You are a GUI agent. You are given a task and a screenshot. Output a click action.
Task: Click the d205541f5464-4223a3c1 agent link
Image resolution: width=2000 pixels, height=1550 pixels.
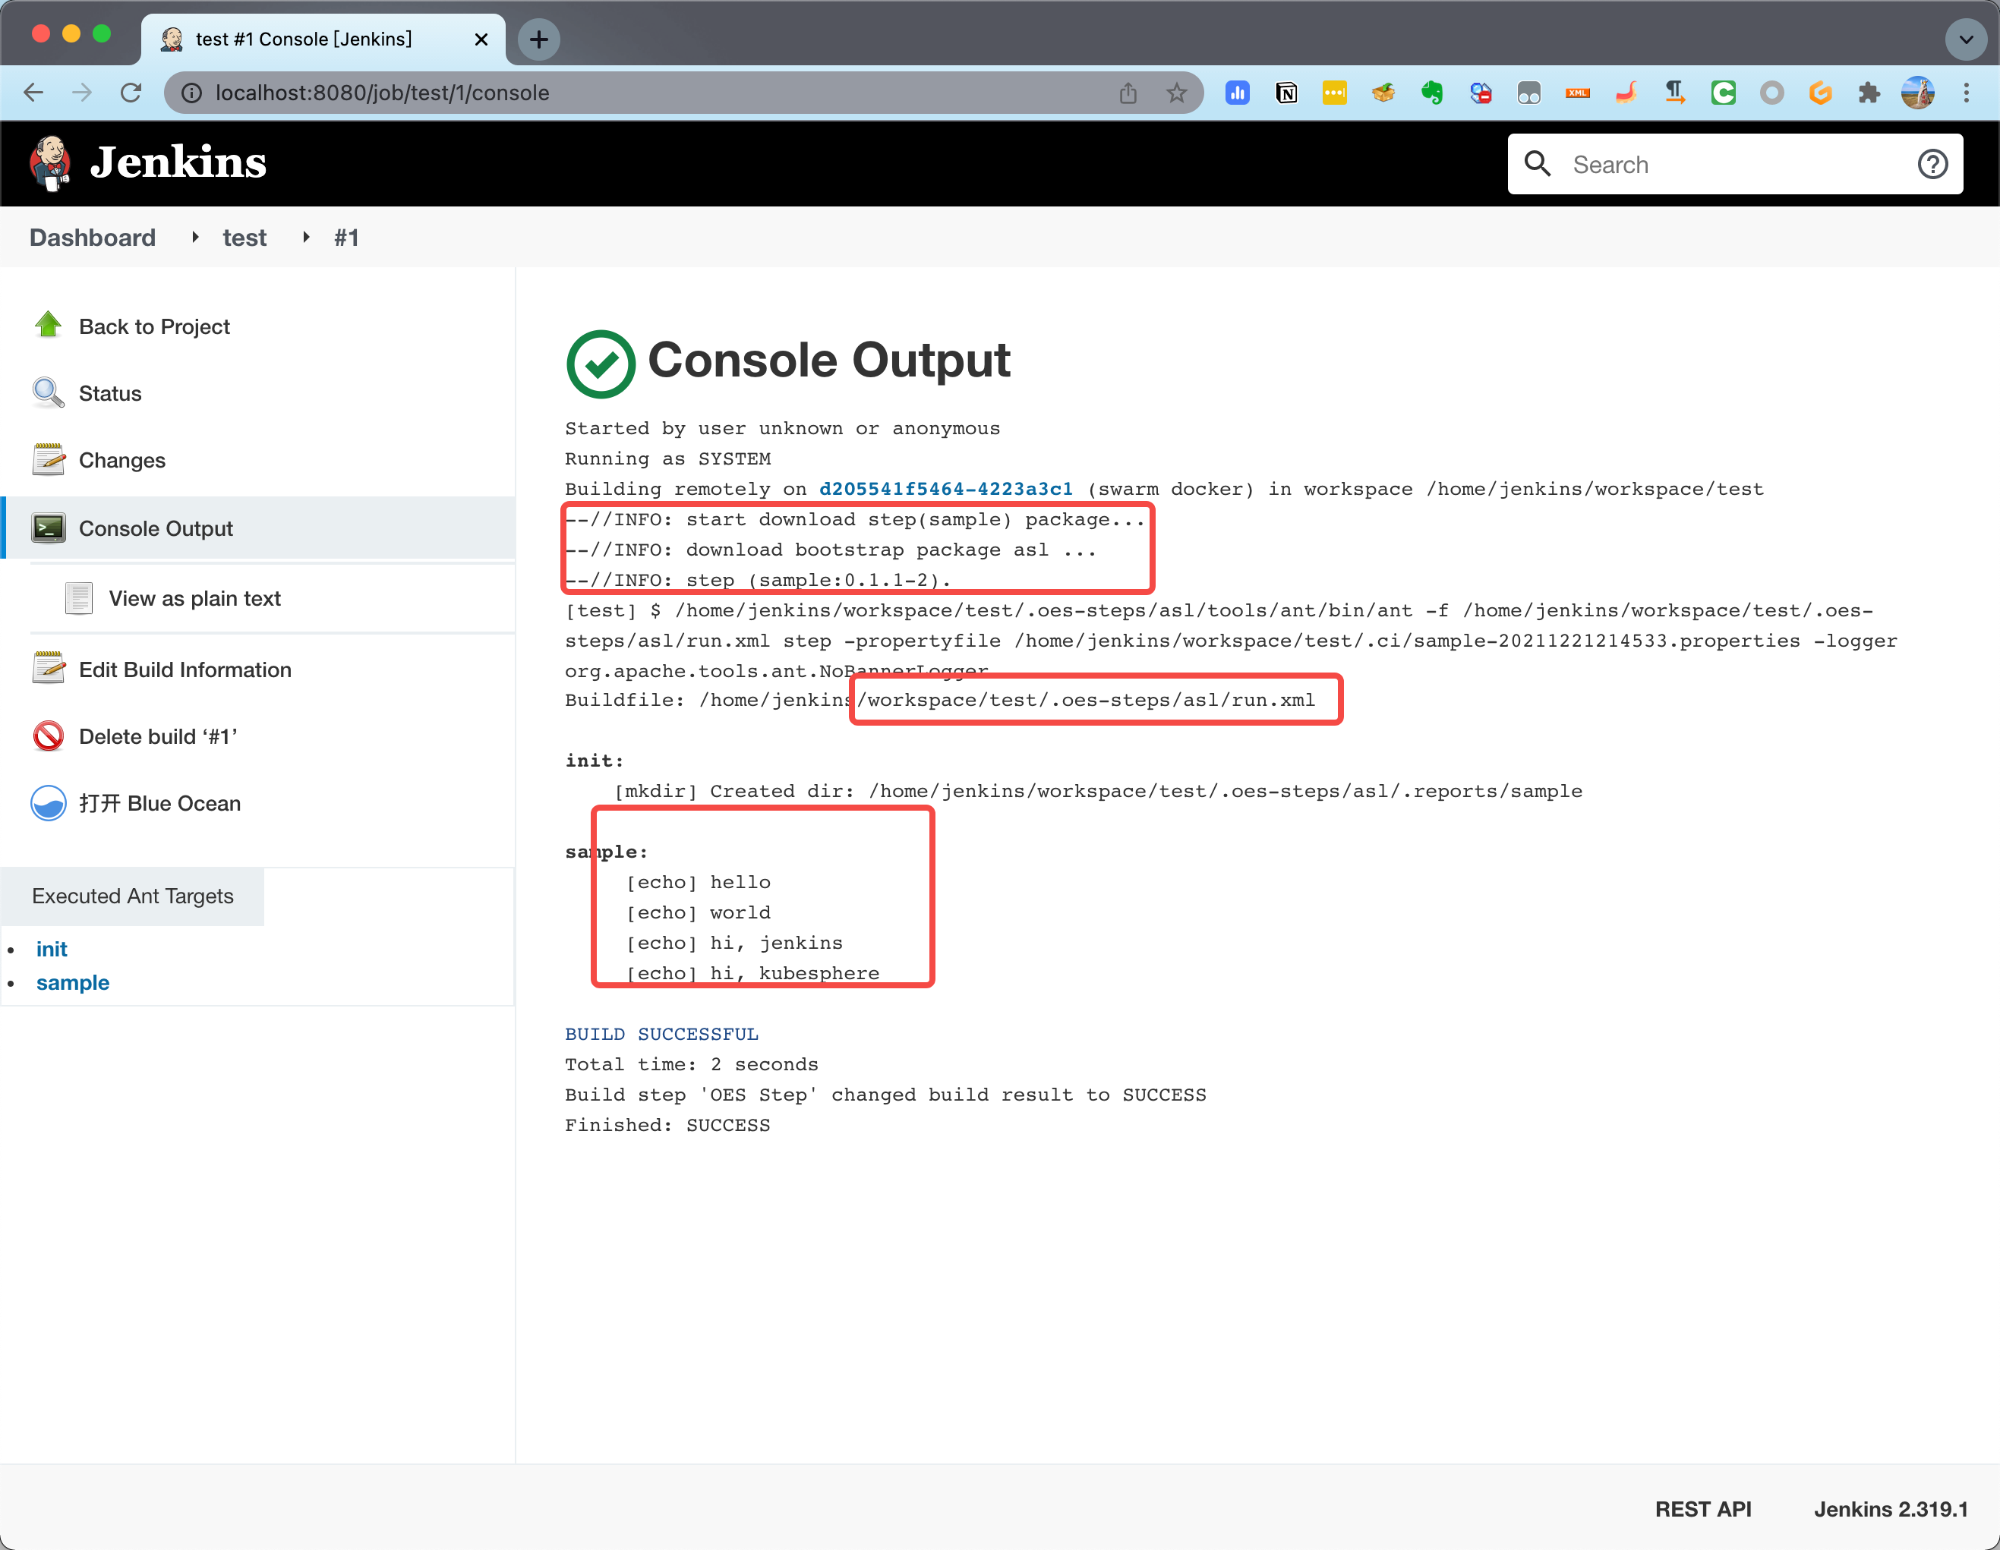click(x=945, y=489)
